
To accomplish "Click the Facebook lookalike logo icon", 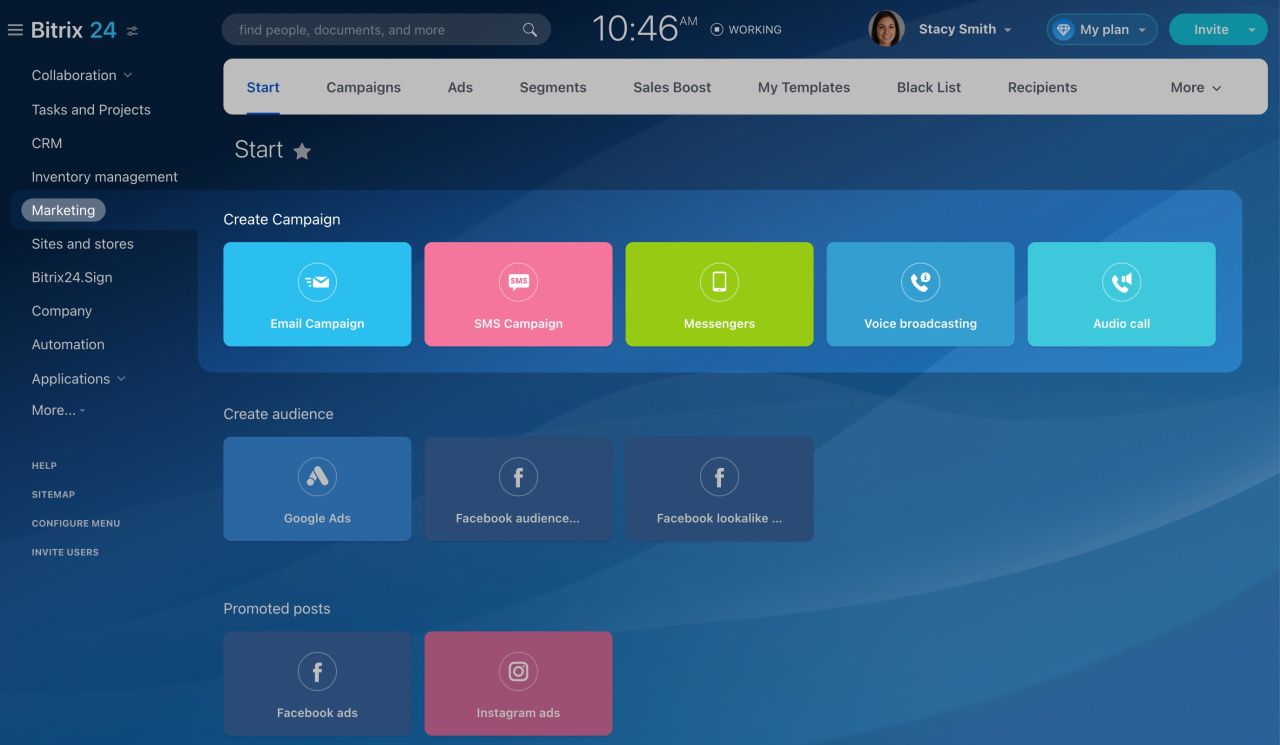I will pos(719,477).
